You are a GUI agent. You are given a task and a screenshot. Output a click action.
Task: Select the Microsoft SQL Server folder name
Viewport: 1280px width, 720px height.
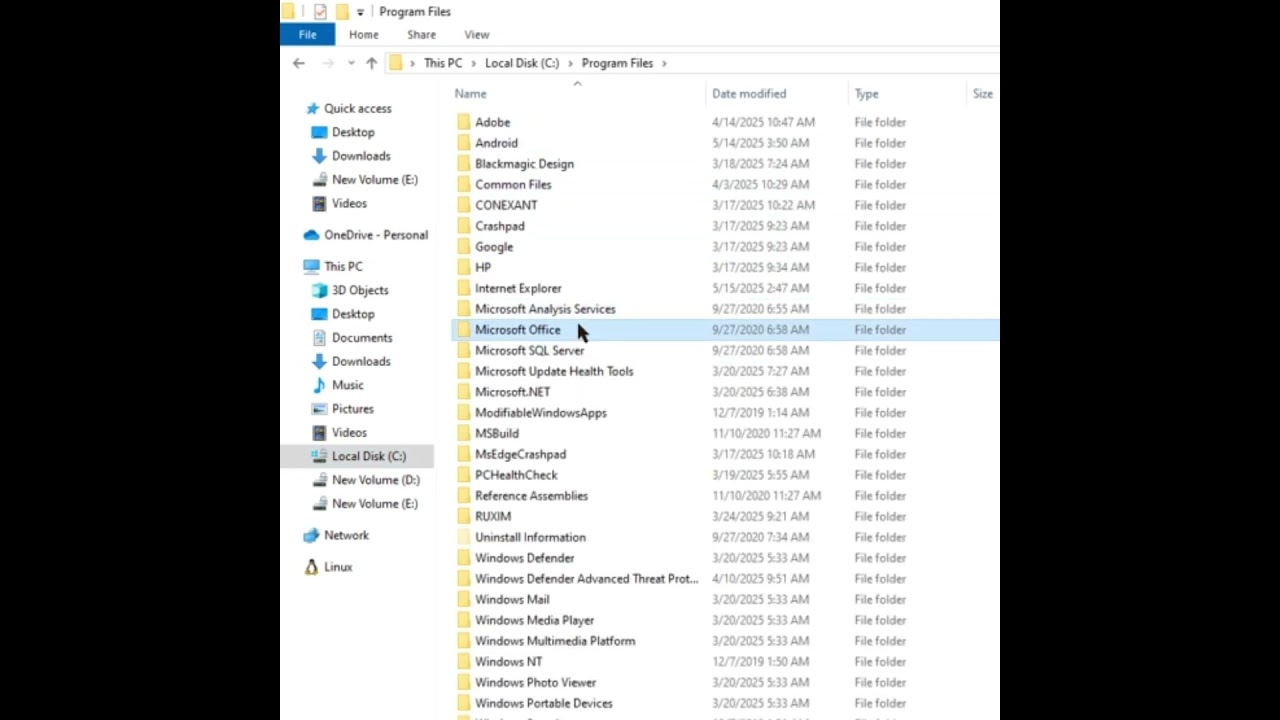[x=529, y=351]
